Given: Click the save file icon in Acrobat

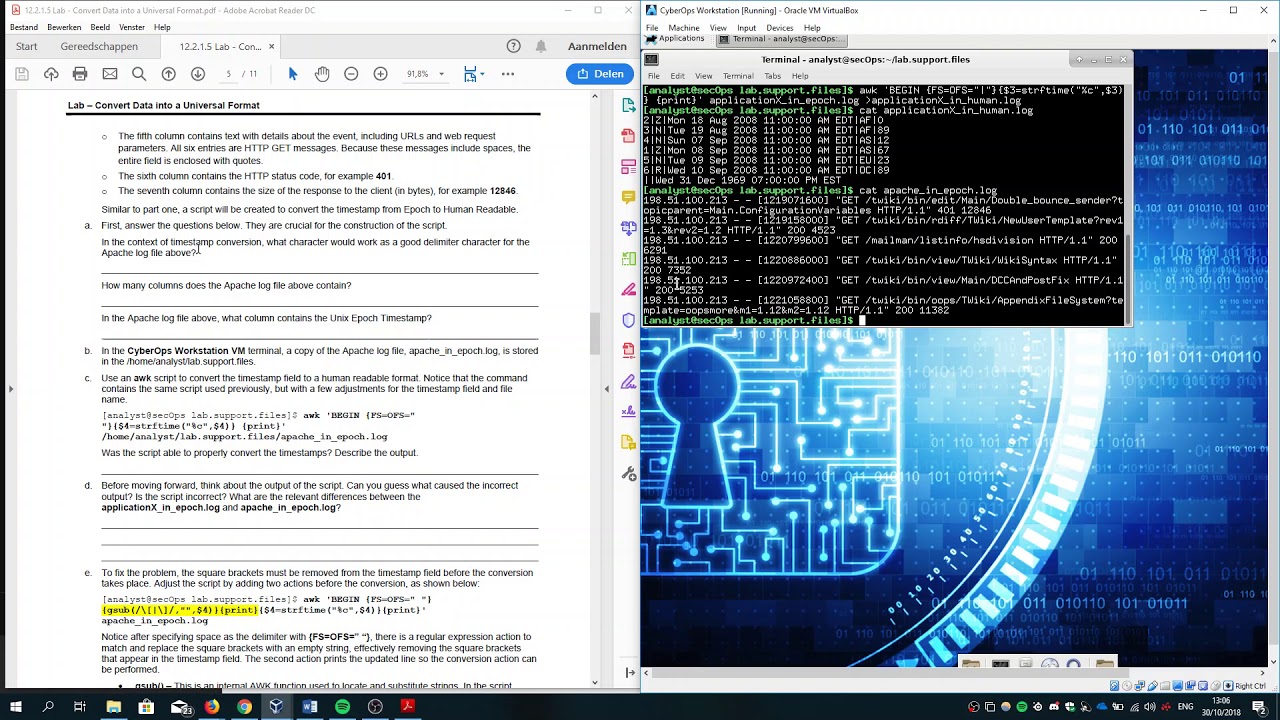Looking at the screenshot, I should (21, 74).
